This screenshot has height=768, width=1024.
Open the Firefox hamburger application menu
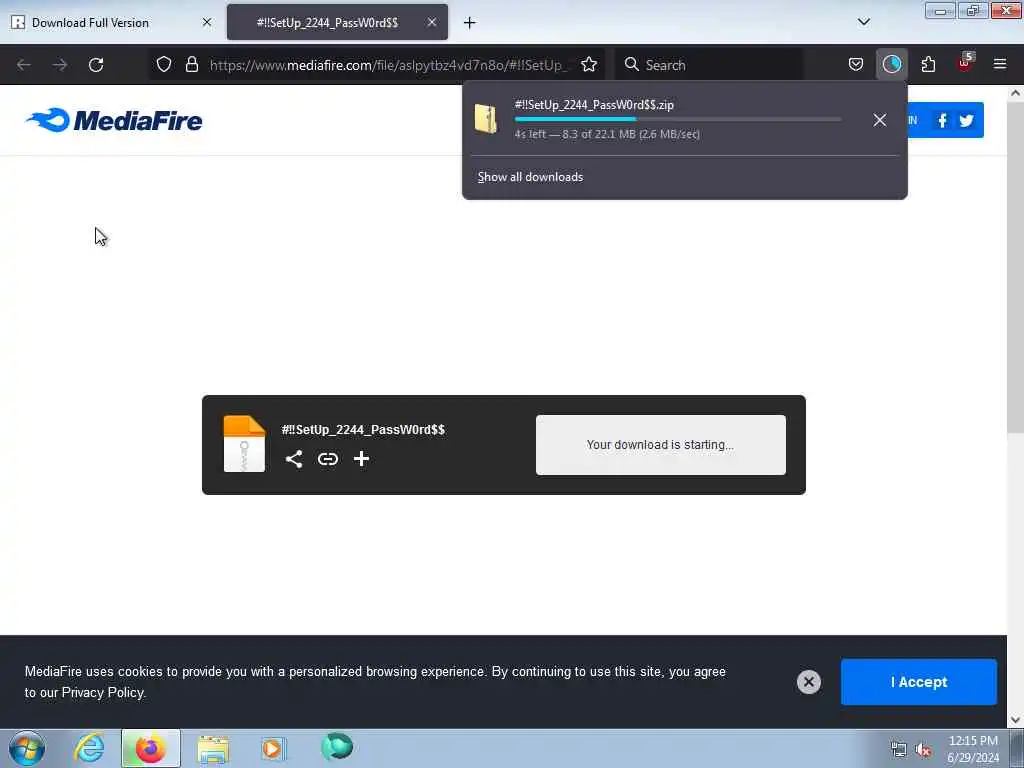pos(1000,64)
